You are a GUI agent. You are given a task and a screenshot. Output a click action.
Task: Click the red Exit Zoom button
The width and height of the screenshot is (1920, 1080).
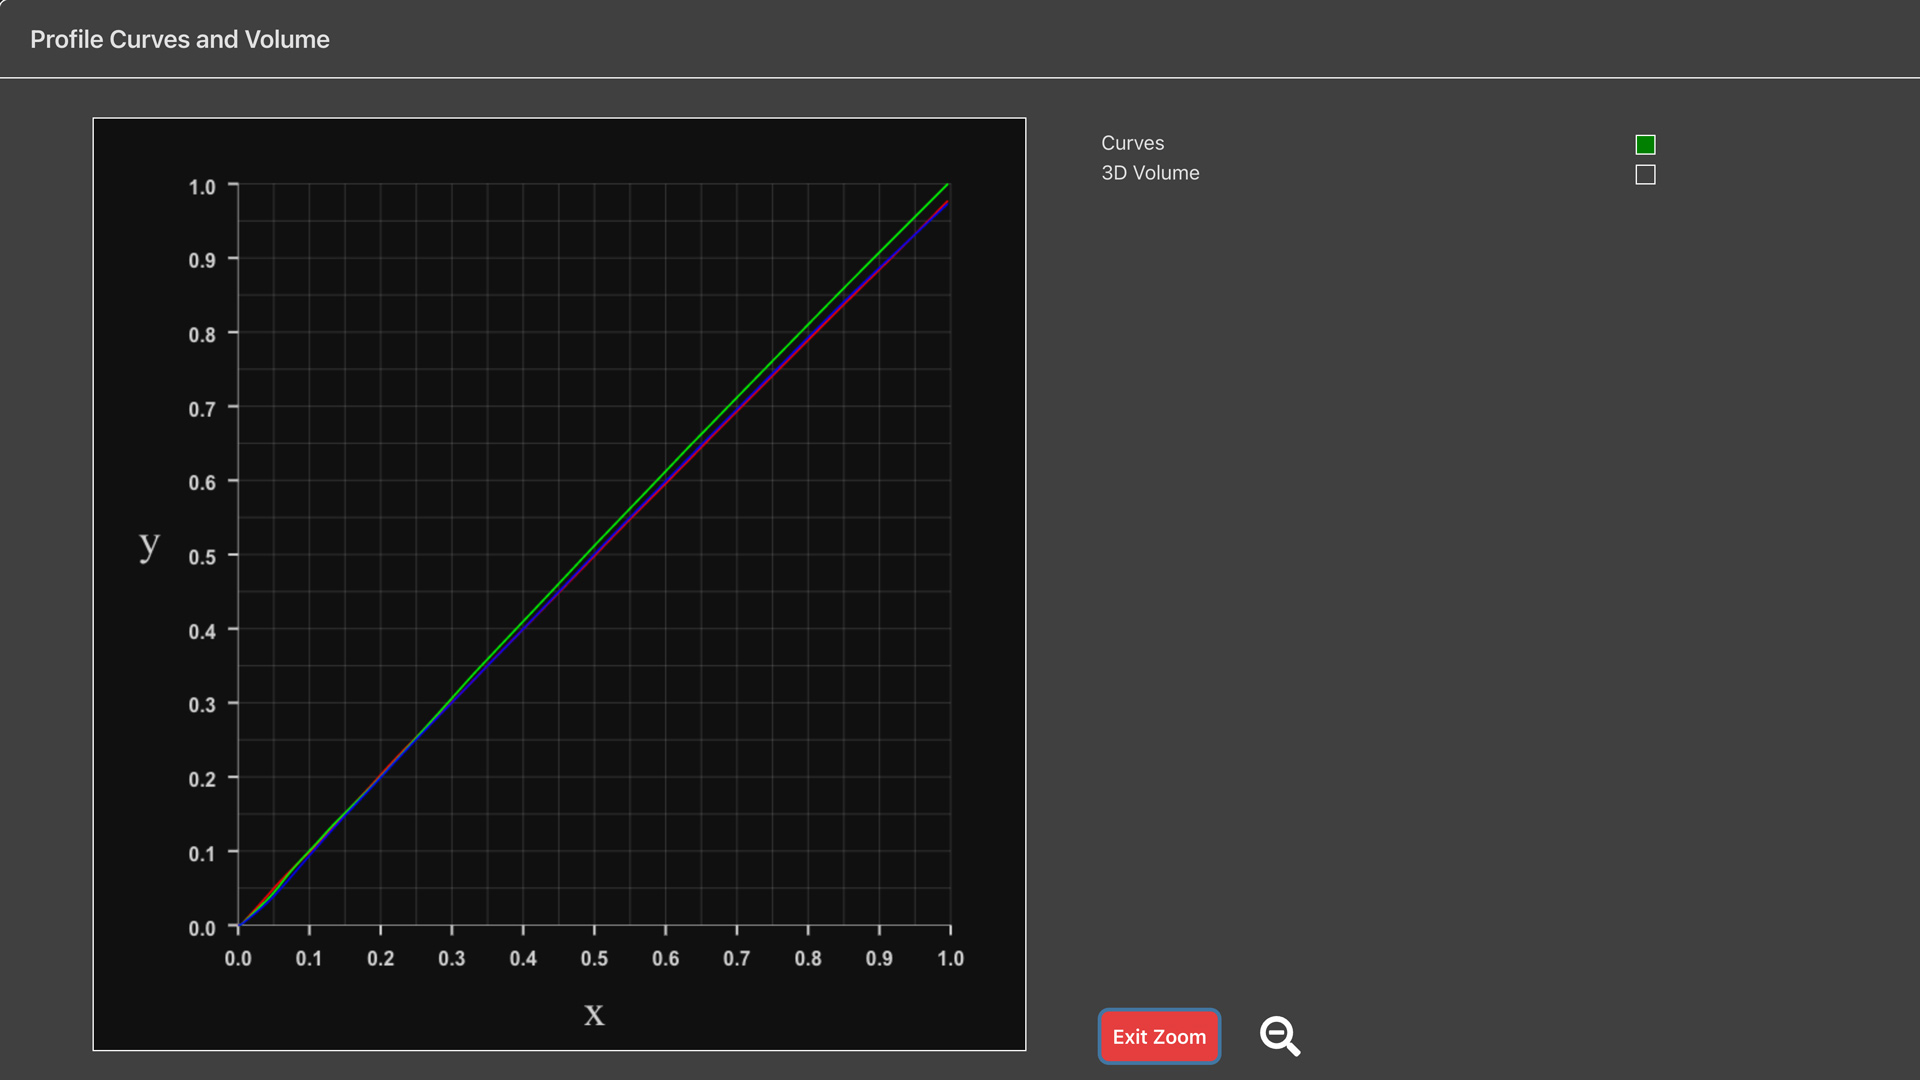1159,1037
